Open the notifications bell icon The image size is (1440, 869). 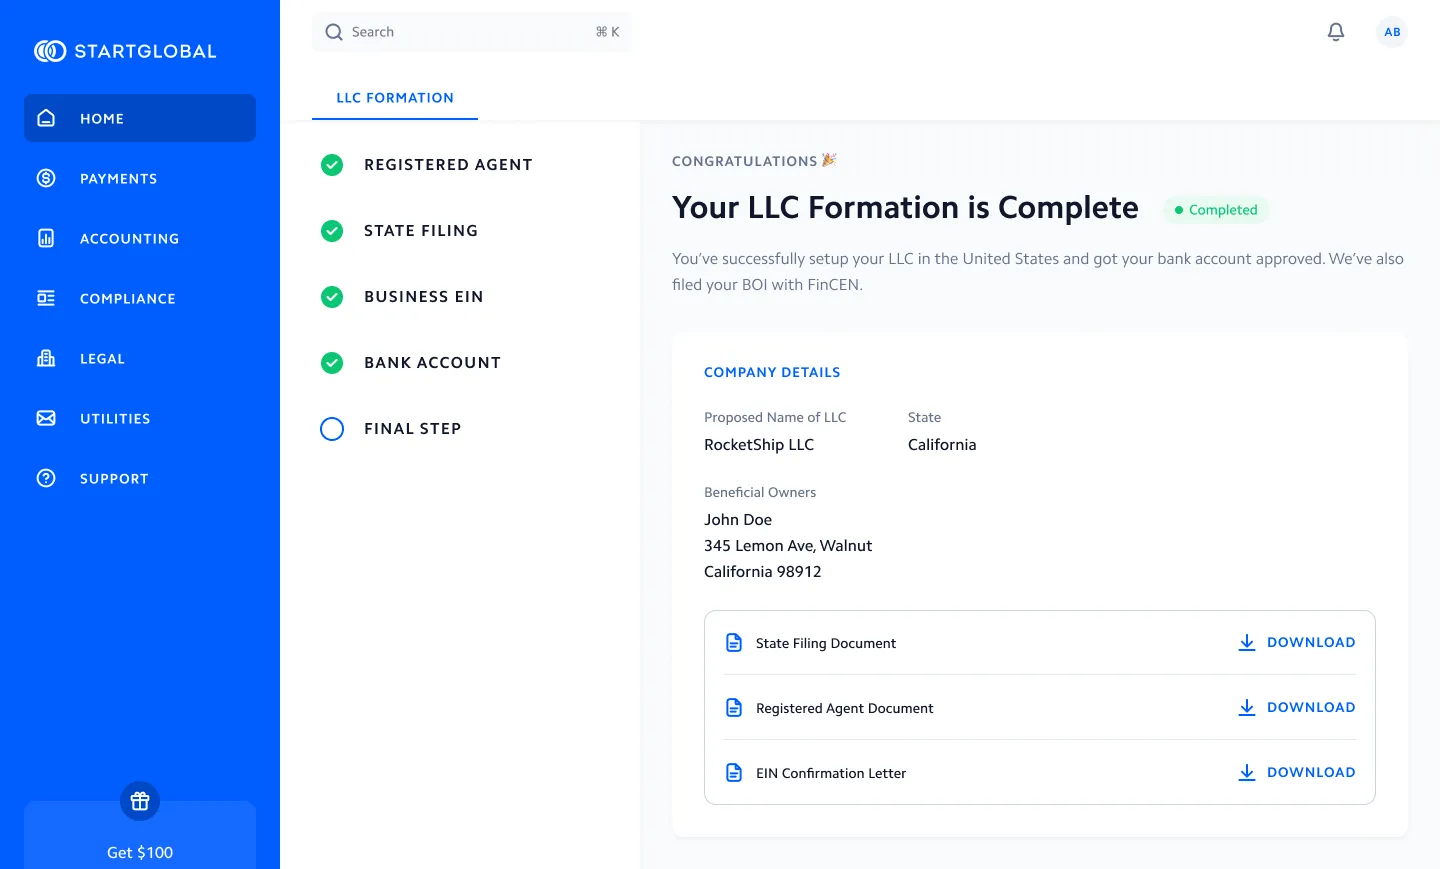coord(1335,31)
